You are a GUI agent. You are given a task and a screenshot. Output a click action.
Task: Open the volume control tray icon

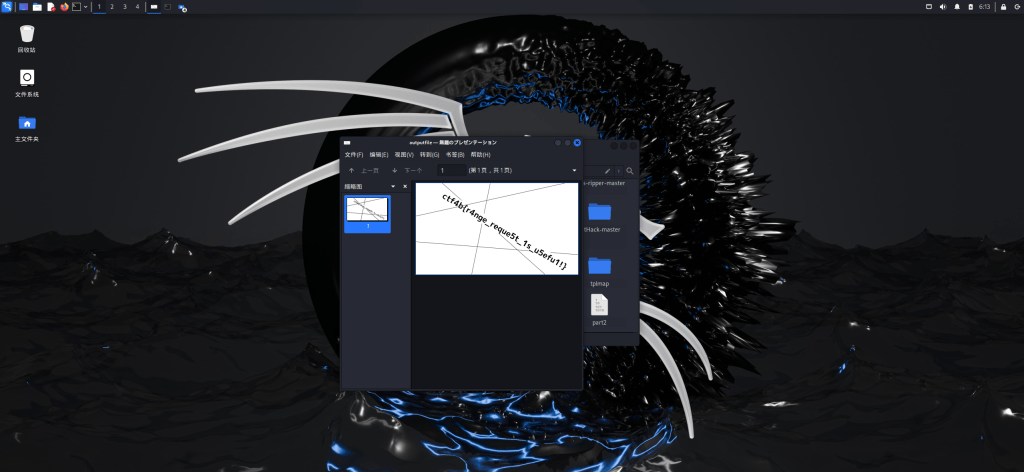[942, 7]
